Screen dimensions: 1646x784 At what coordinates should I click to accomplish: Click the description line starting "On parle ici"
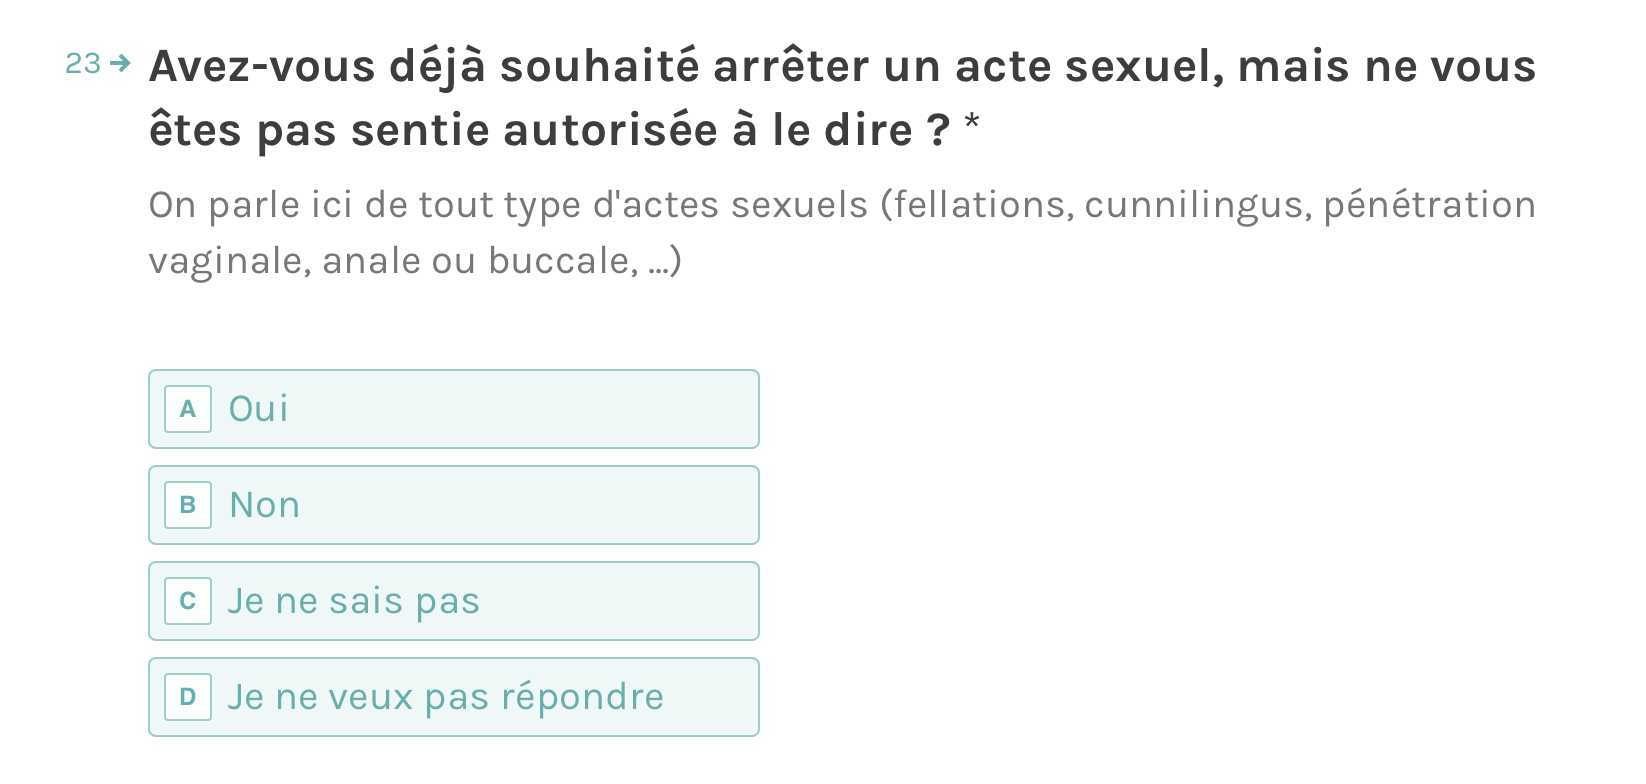(x=842, y=205)
